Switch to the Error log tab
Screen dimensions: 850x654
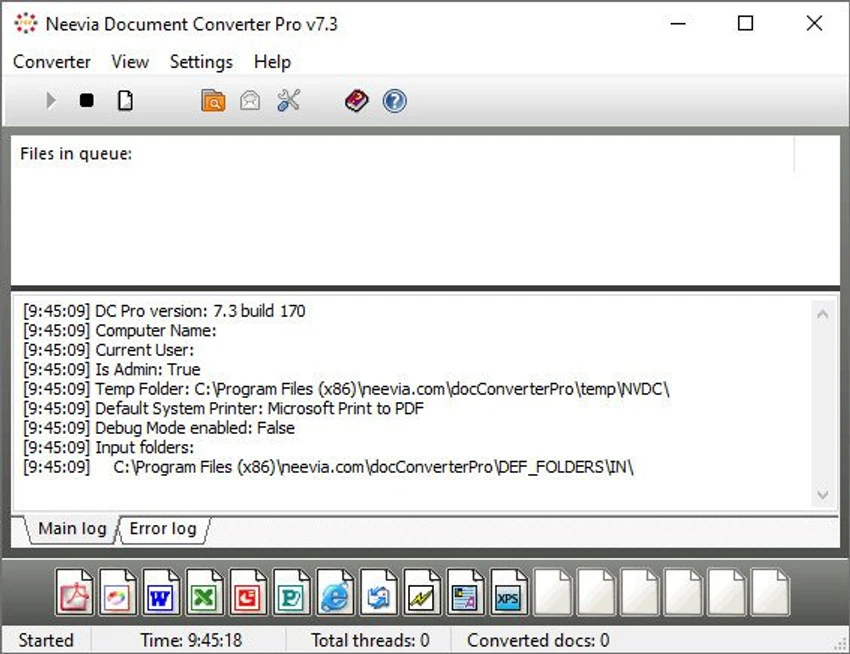point(163,529)
